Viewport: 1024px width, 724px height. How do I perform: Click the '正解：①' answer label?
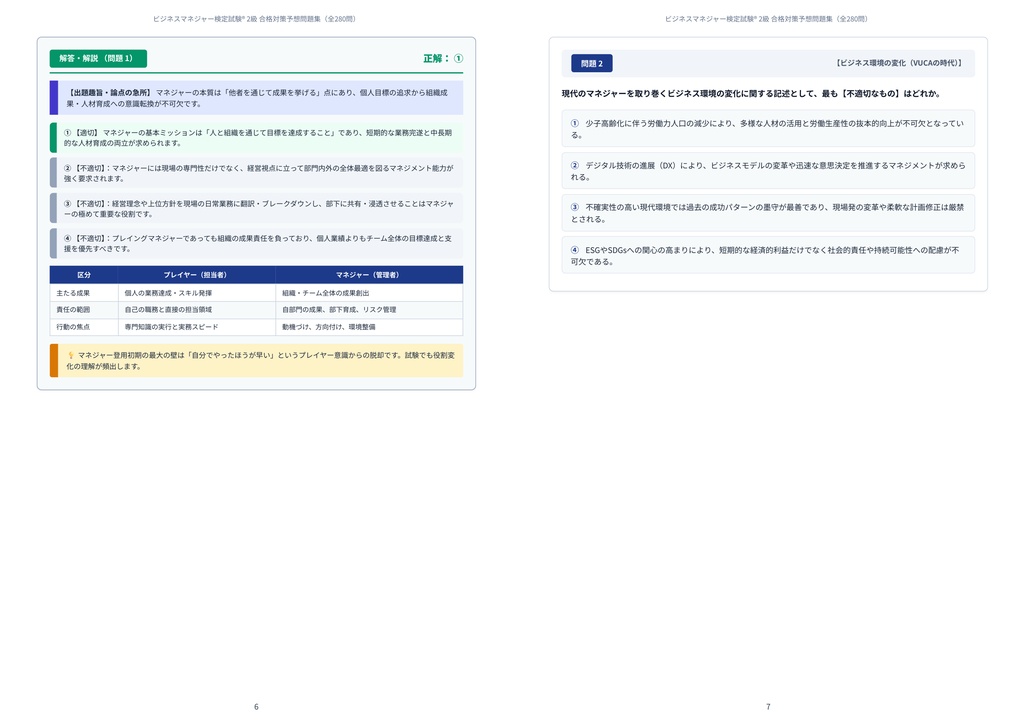(443, 58)
